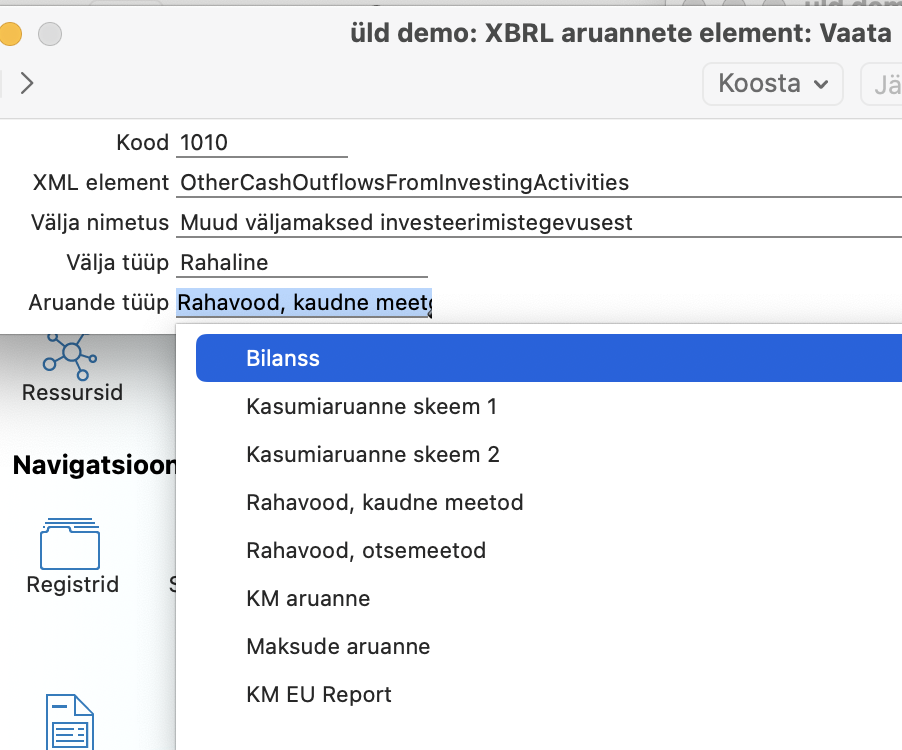
Task: Click the document icon below Registrid
Action: [x=71, y=723]
